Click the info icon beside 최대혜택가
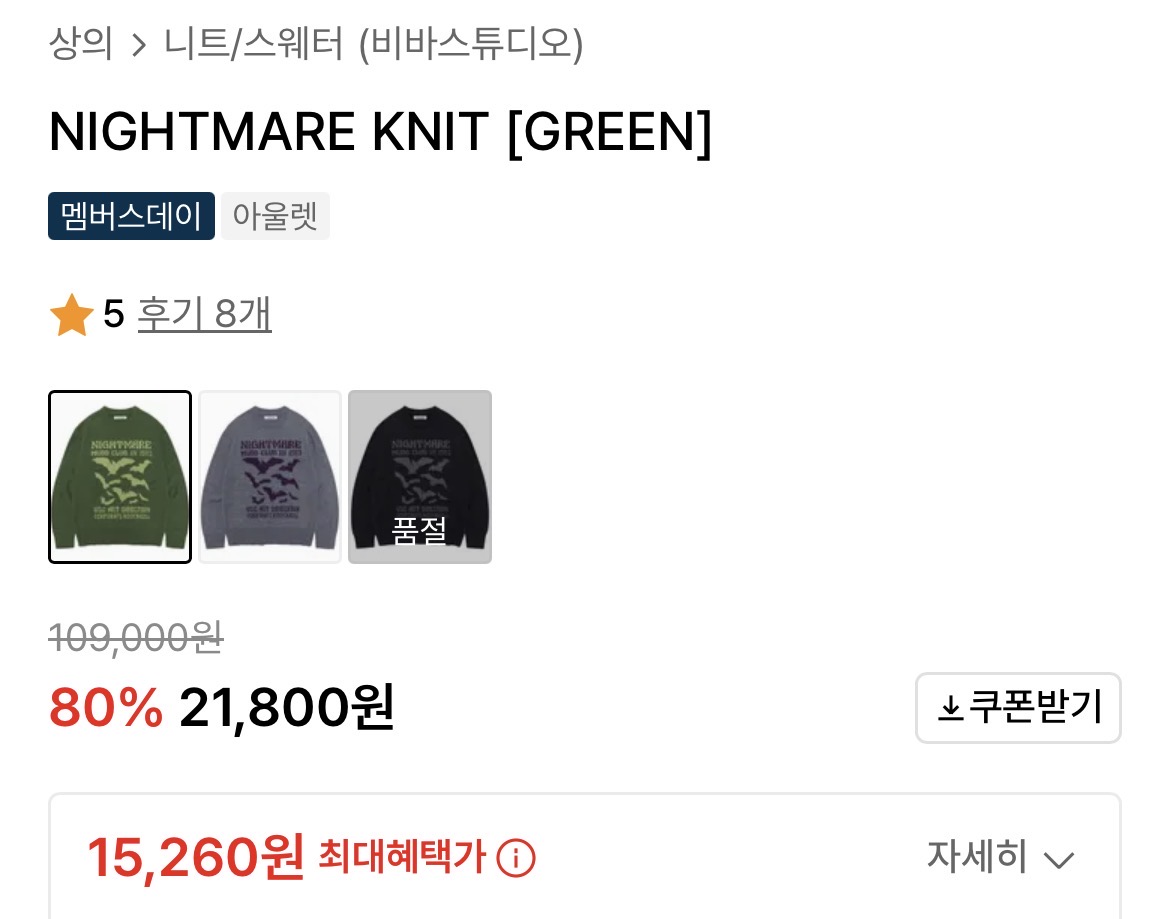The image size is (1170, 919). coord(516,858)
